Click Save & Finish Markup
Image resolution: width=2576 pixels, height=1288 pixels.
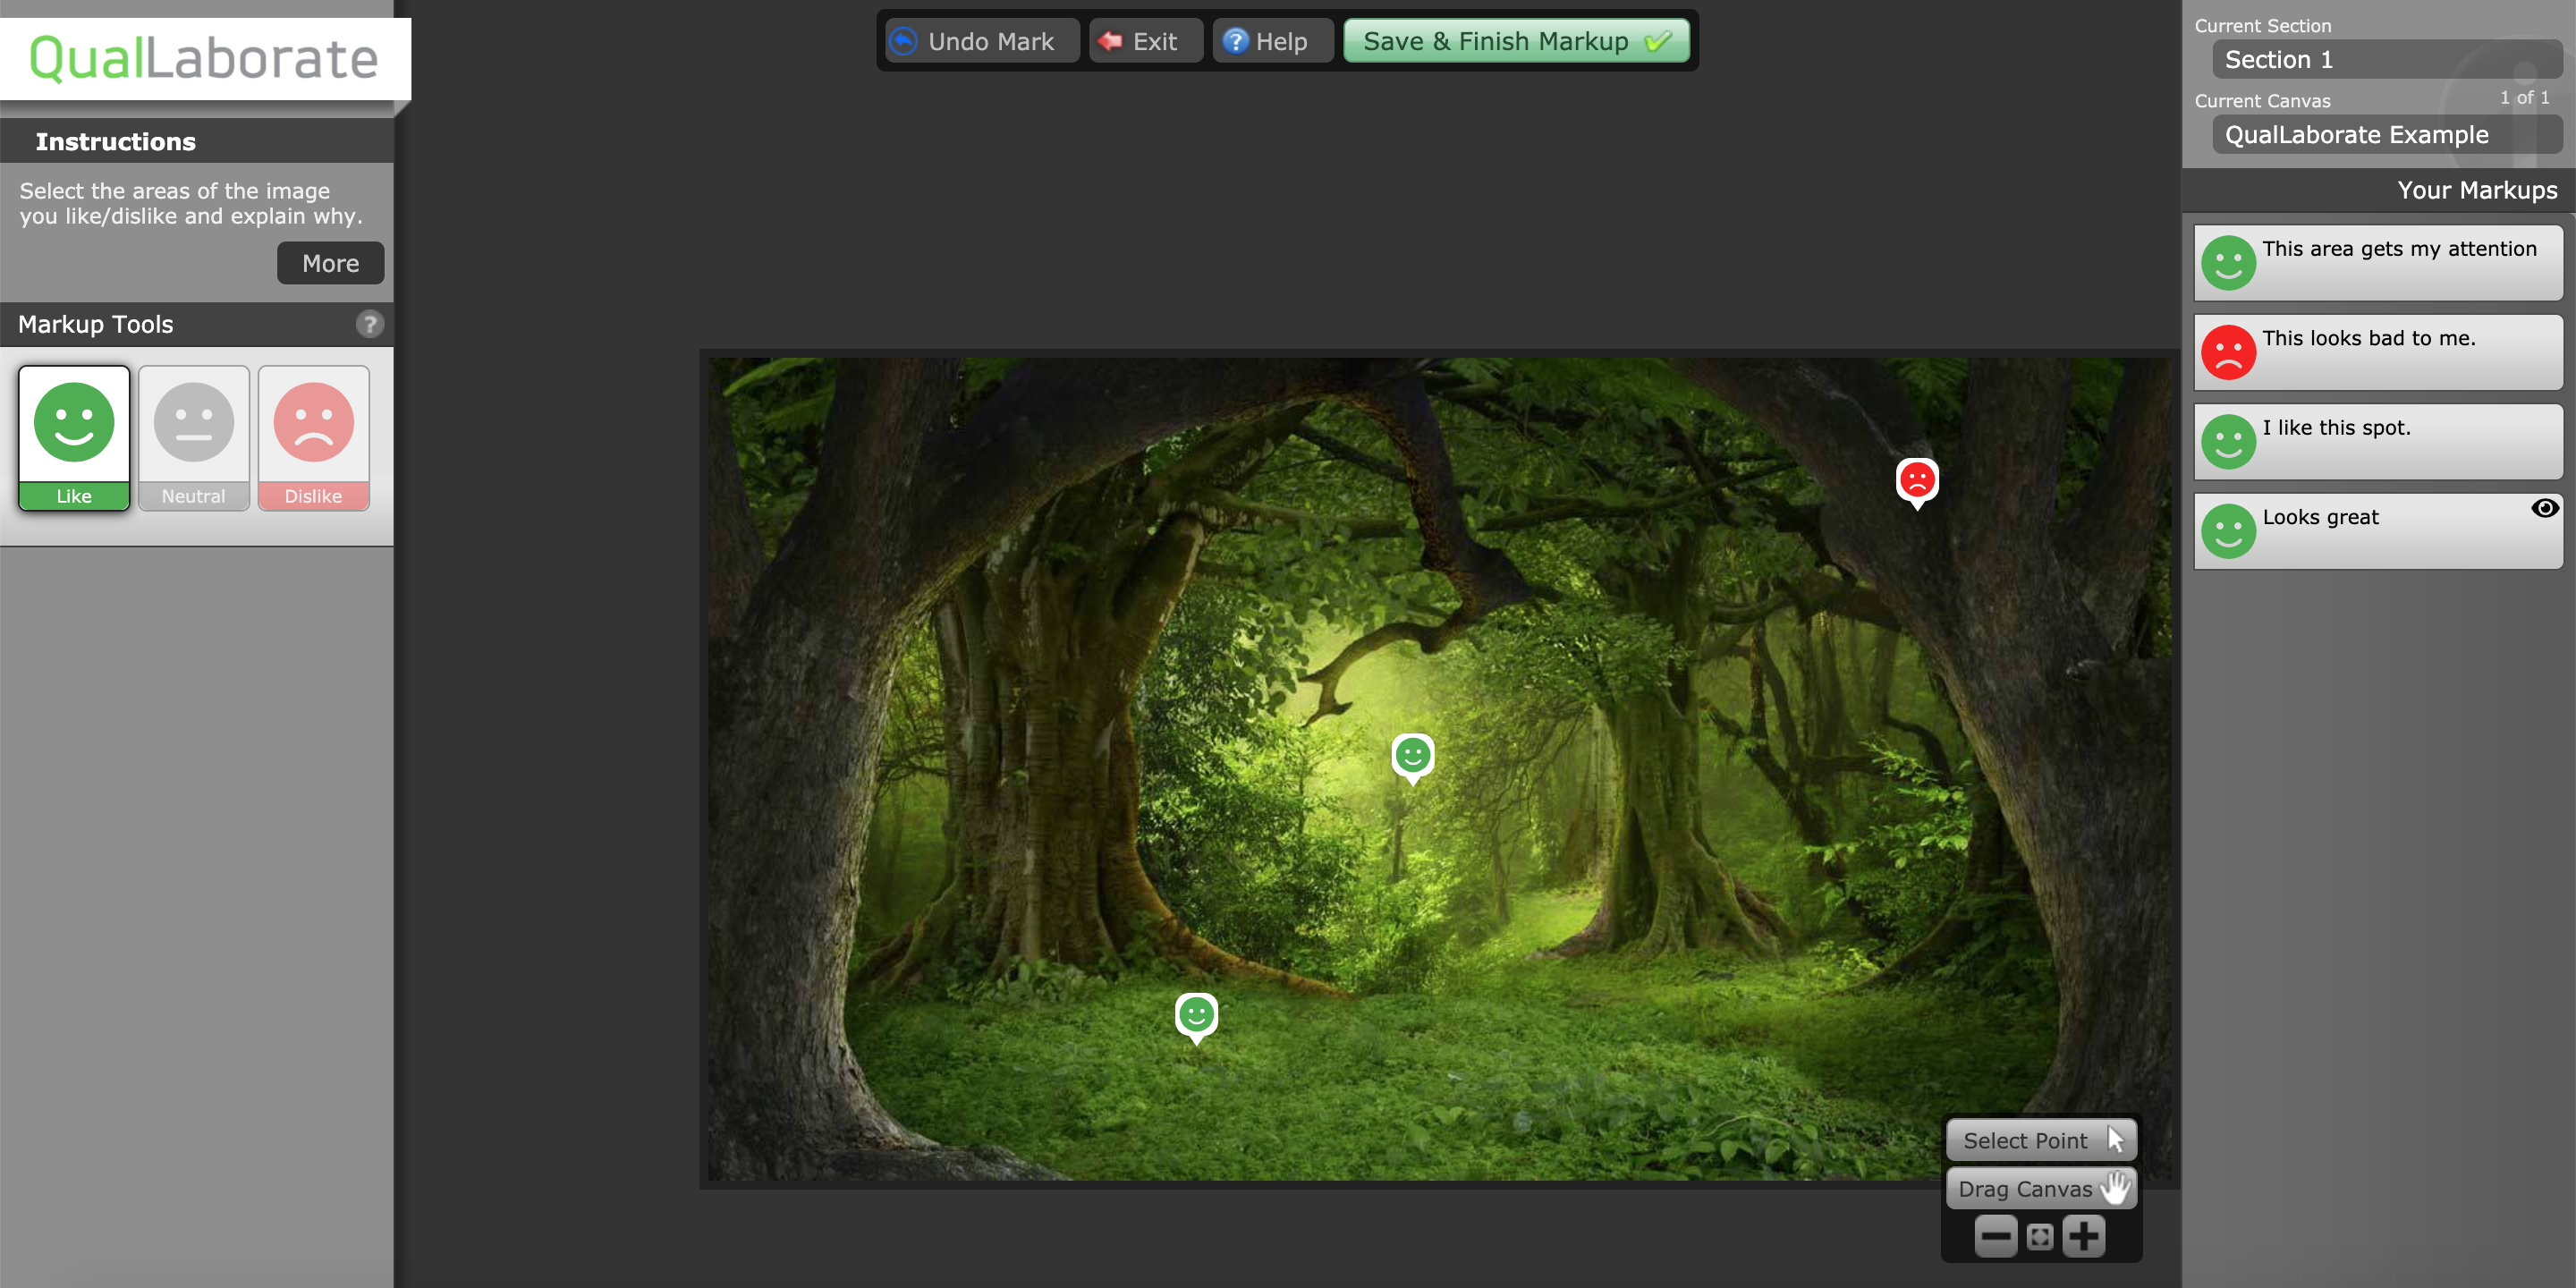point(1515,41)
